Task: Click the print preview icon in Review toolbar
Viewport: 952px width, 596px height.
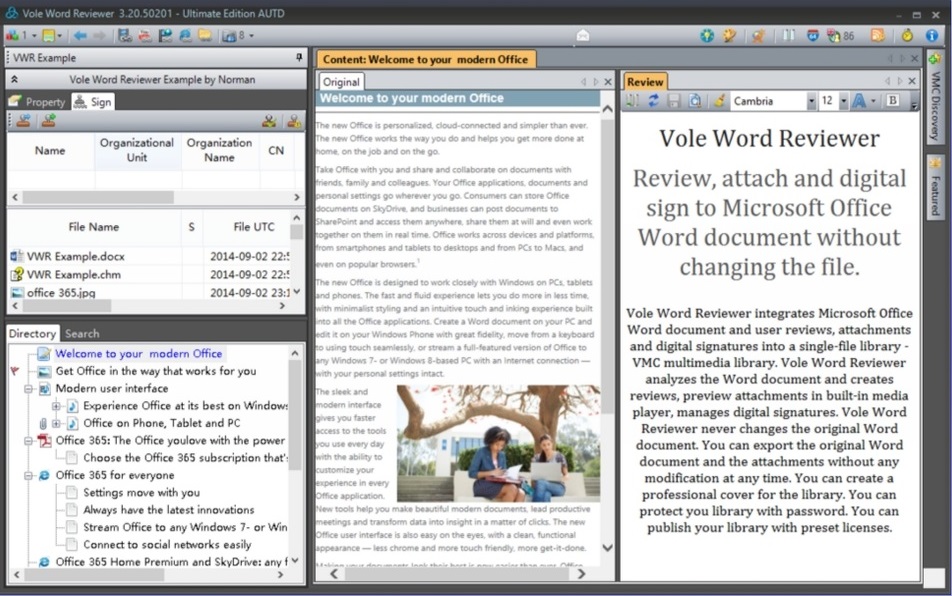Action: point(695,101)
